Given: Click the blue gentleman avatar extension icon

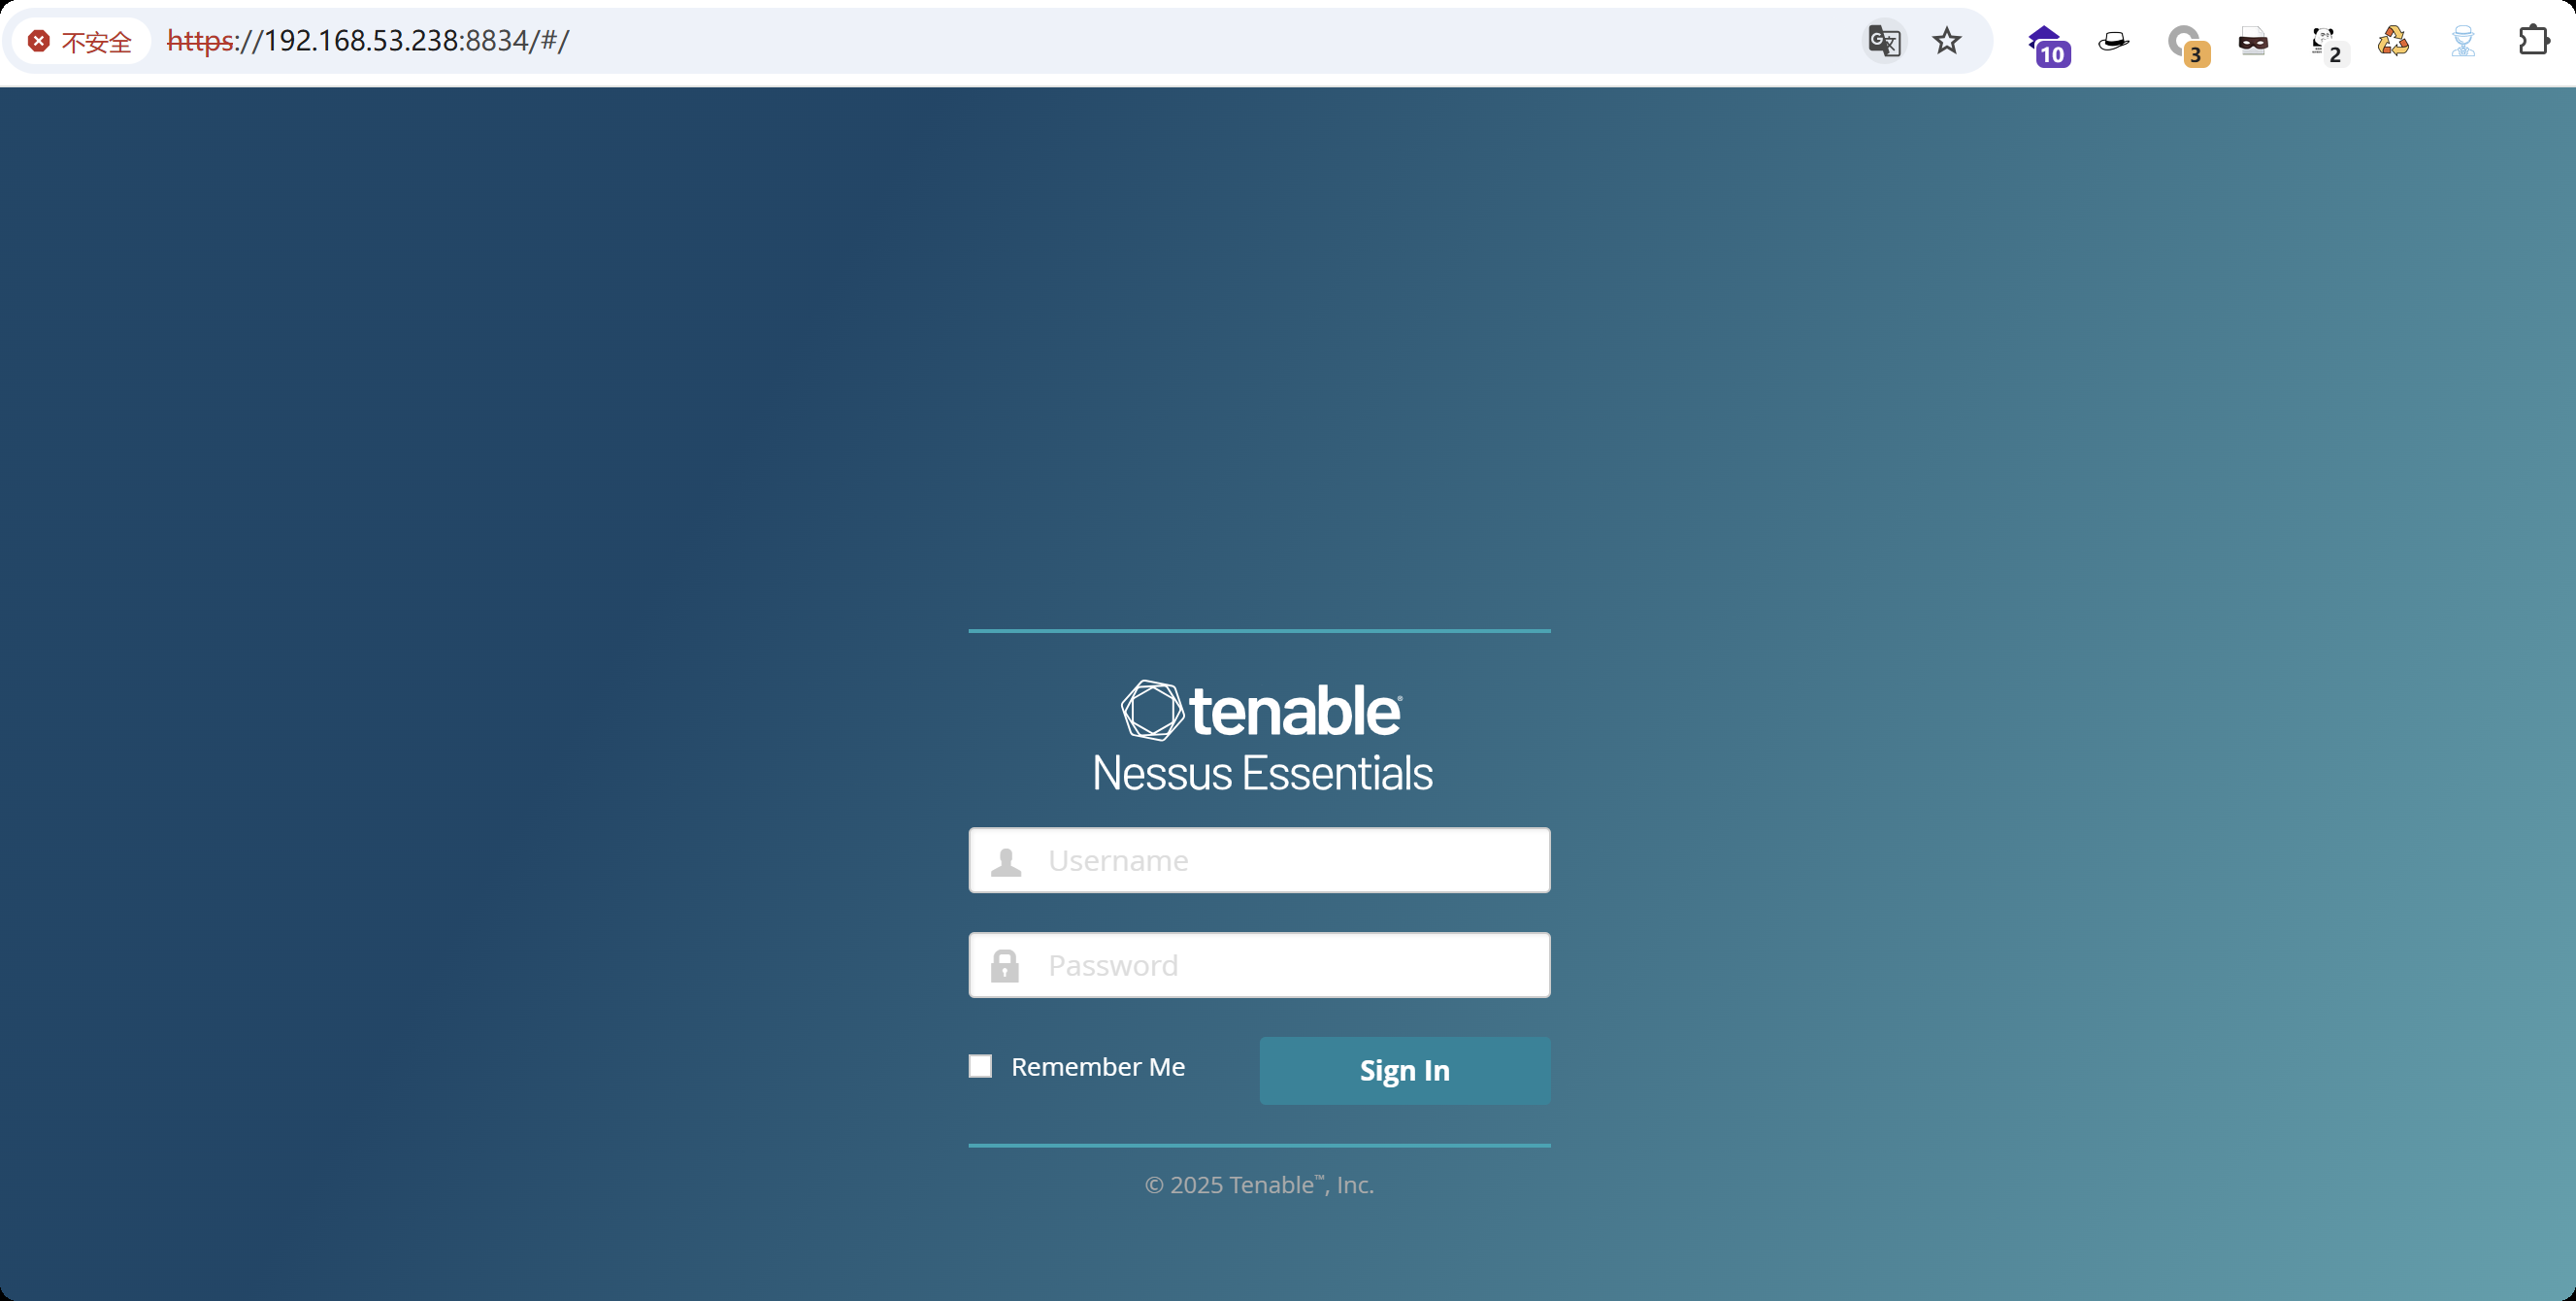Looking at the screenshot, I should [x=2463, y=41].
